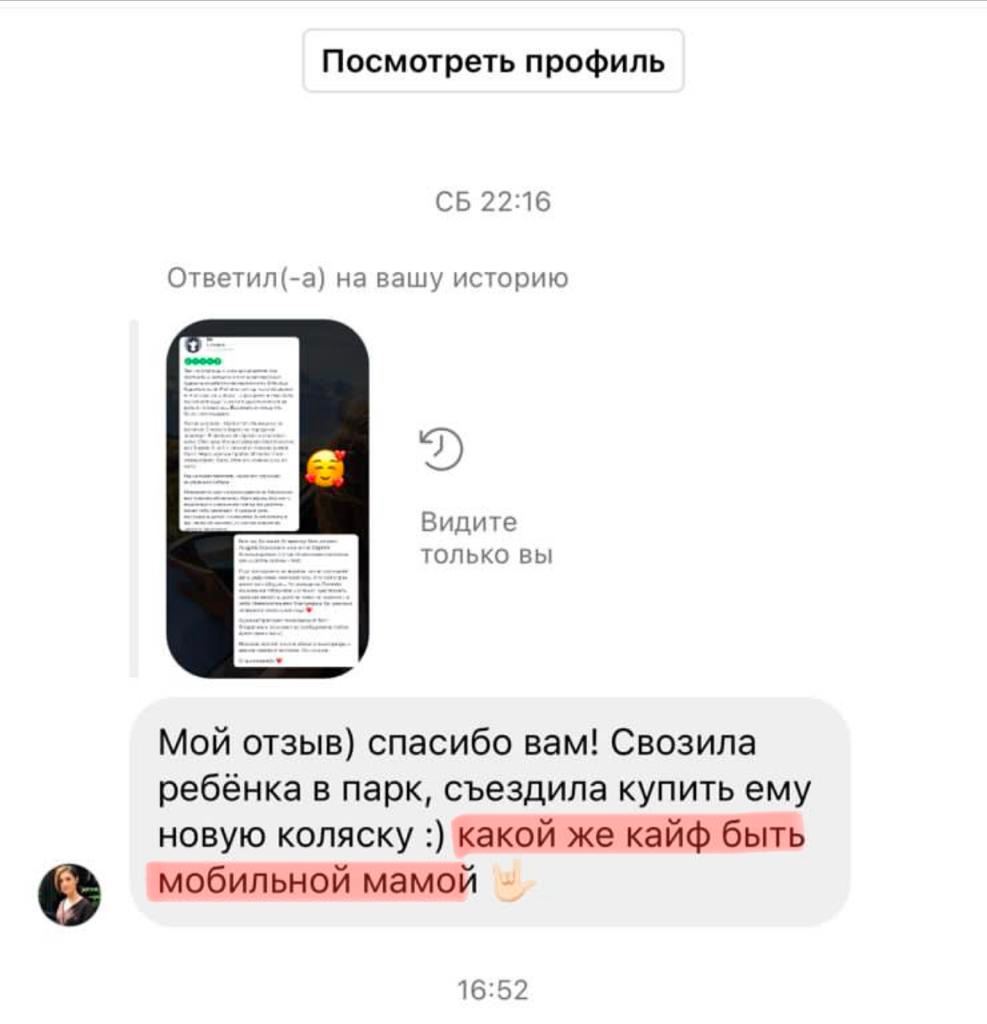
Task: Click small profile avatar atop review card
Action: tap(193, 344)
